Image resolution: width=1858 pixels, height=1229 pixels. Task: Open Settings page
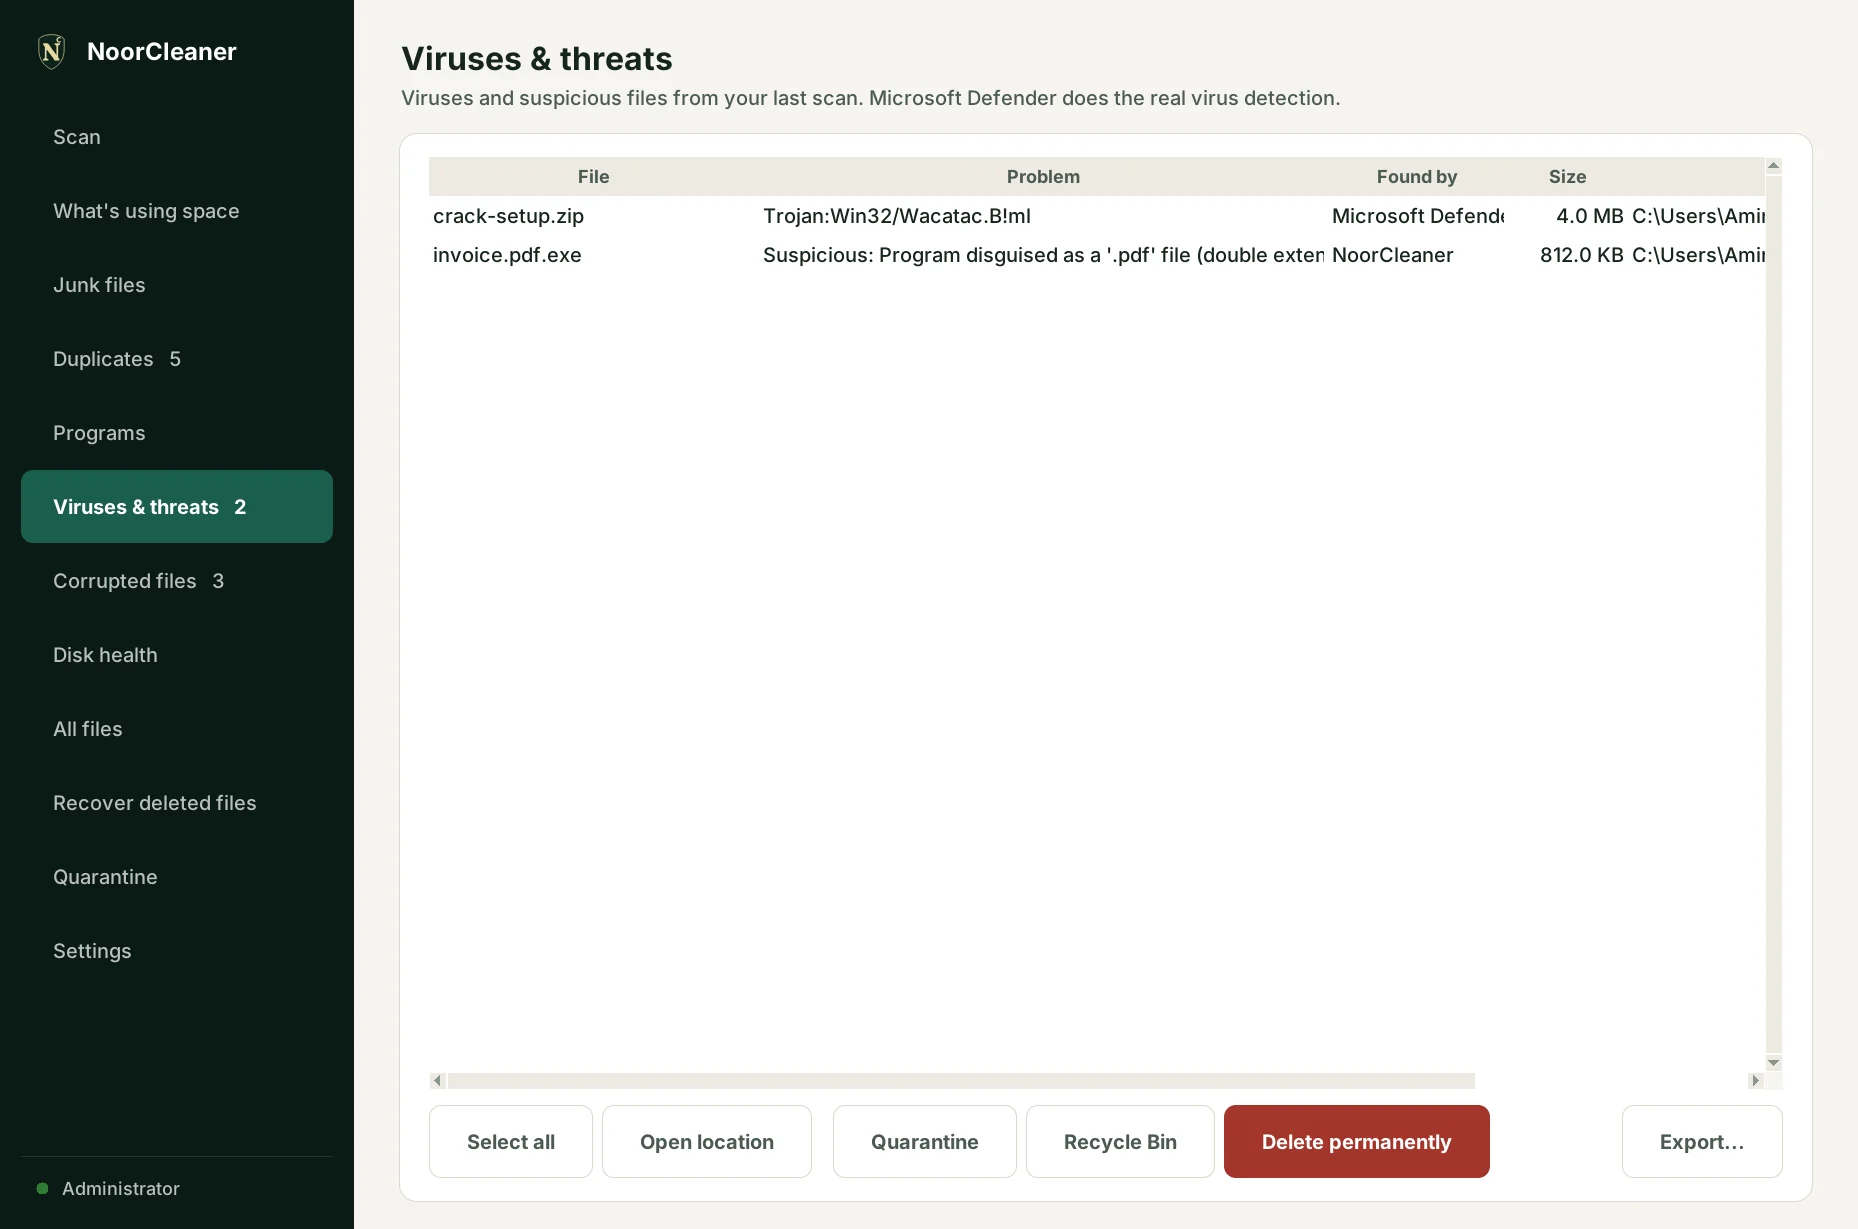[177, 951]
